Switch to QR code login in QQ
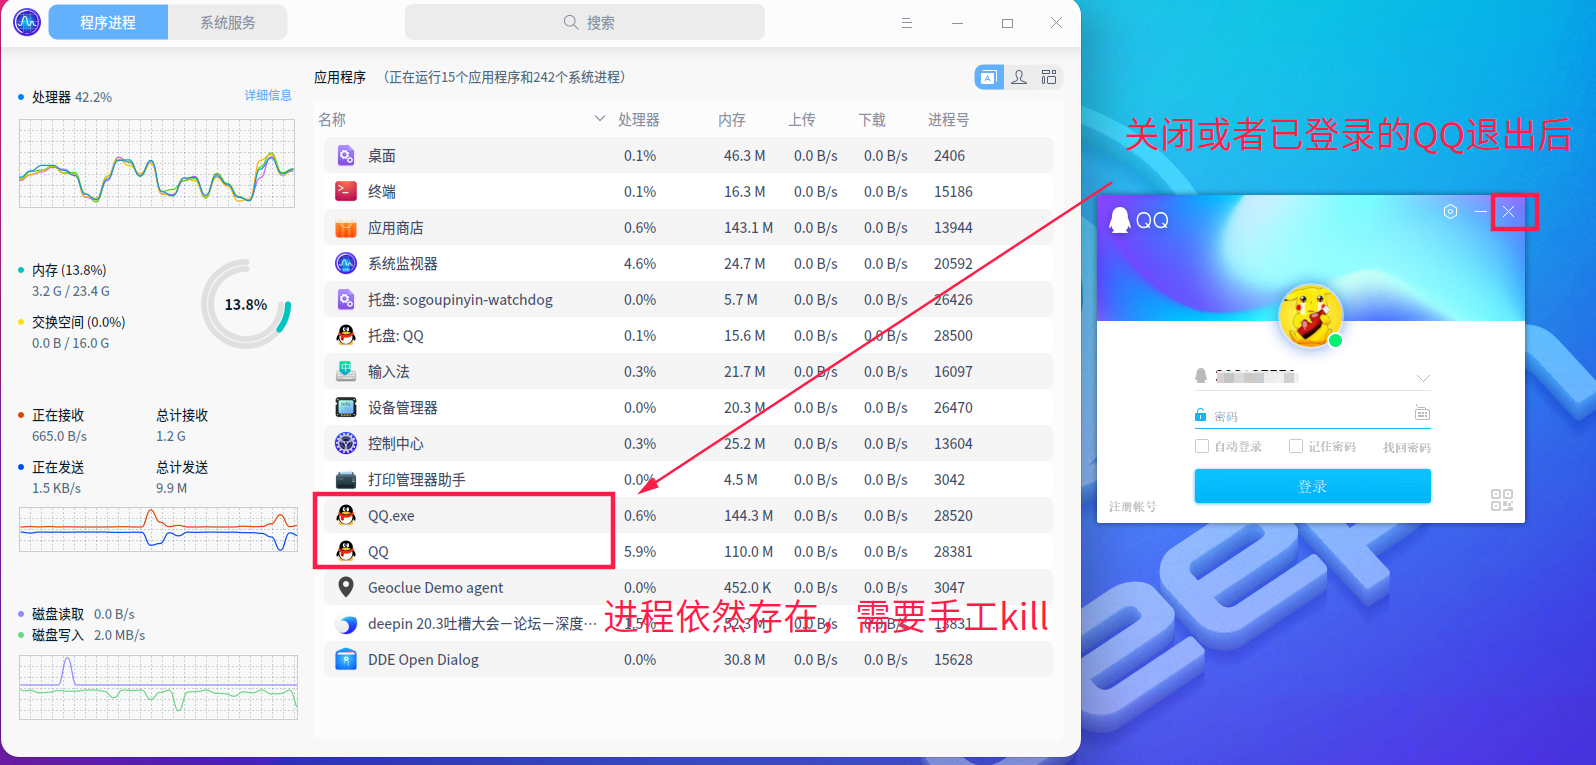 [x=1502, y=500]
